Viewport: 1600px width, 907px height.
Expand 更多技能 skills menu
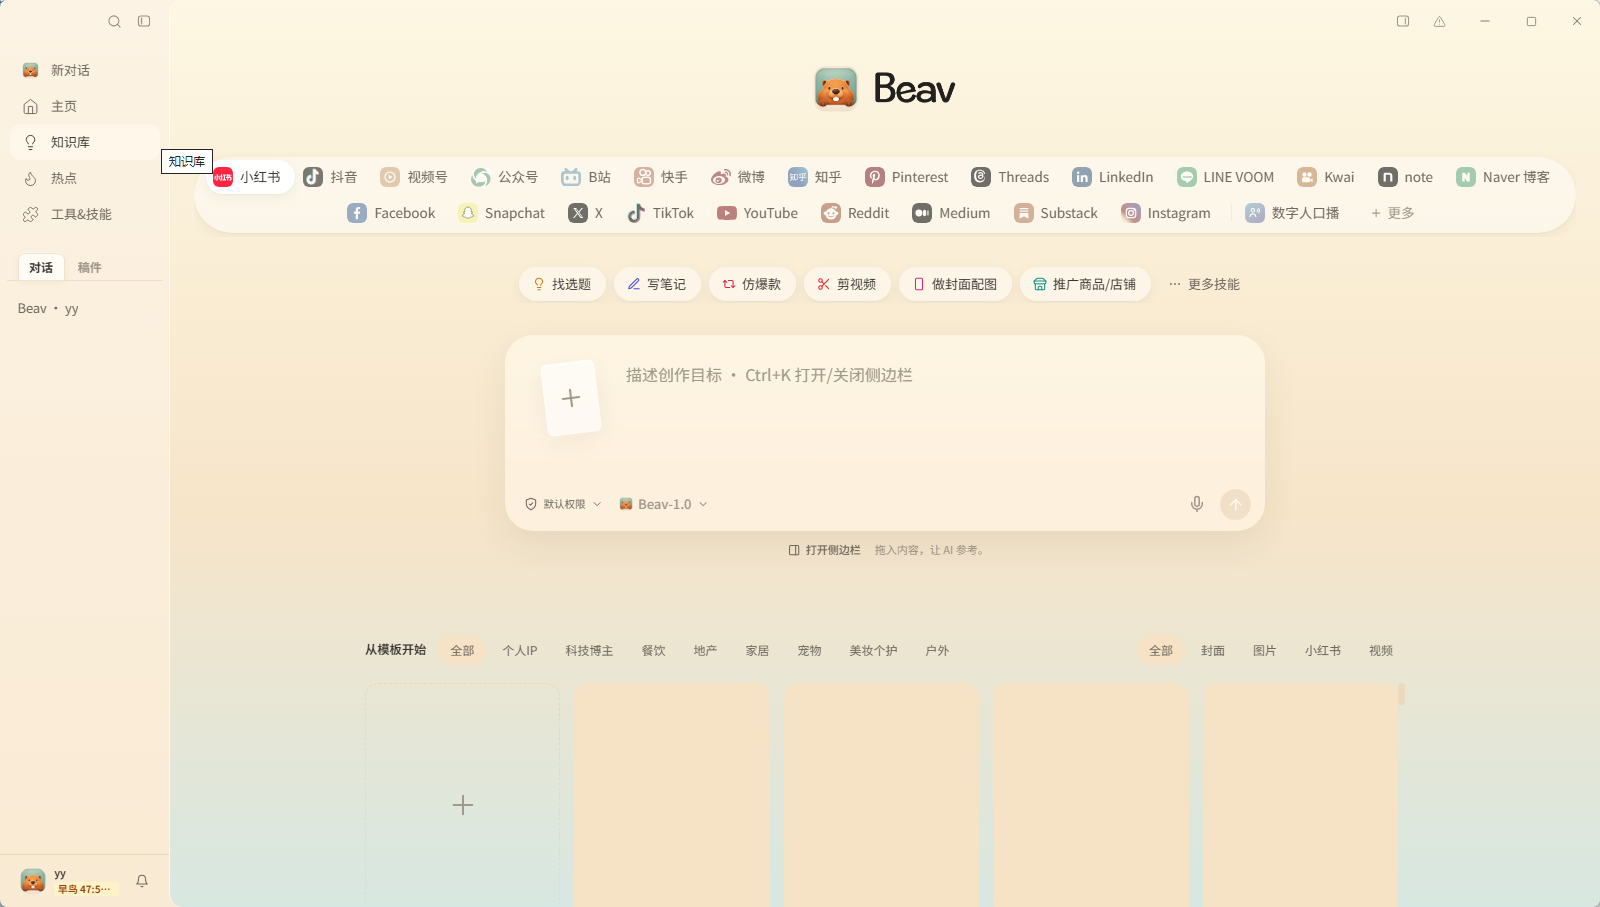(1204, 284)
